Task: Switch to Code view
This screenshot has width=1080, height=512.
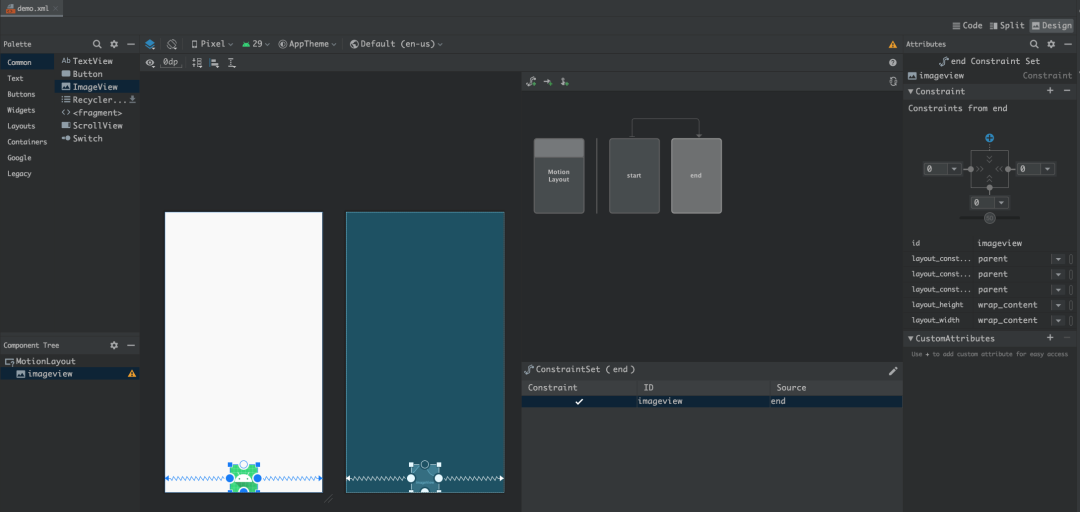Action: point(966,26)
